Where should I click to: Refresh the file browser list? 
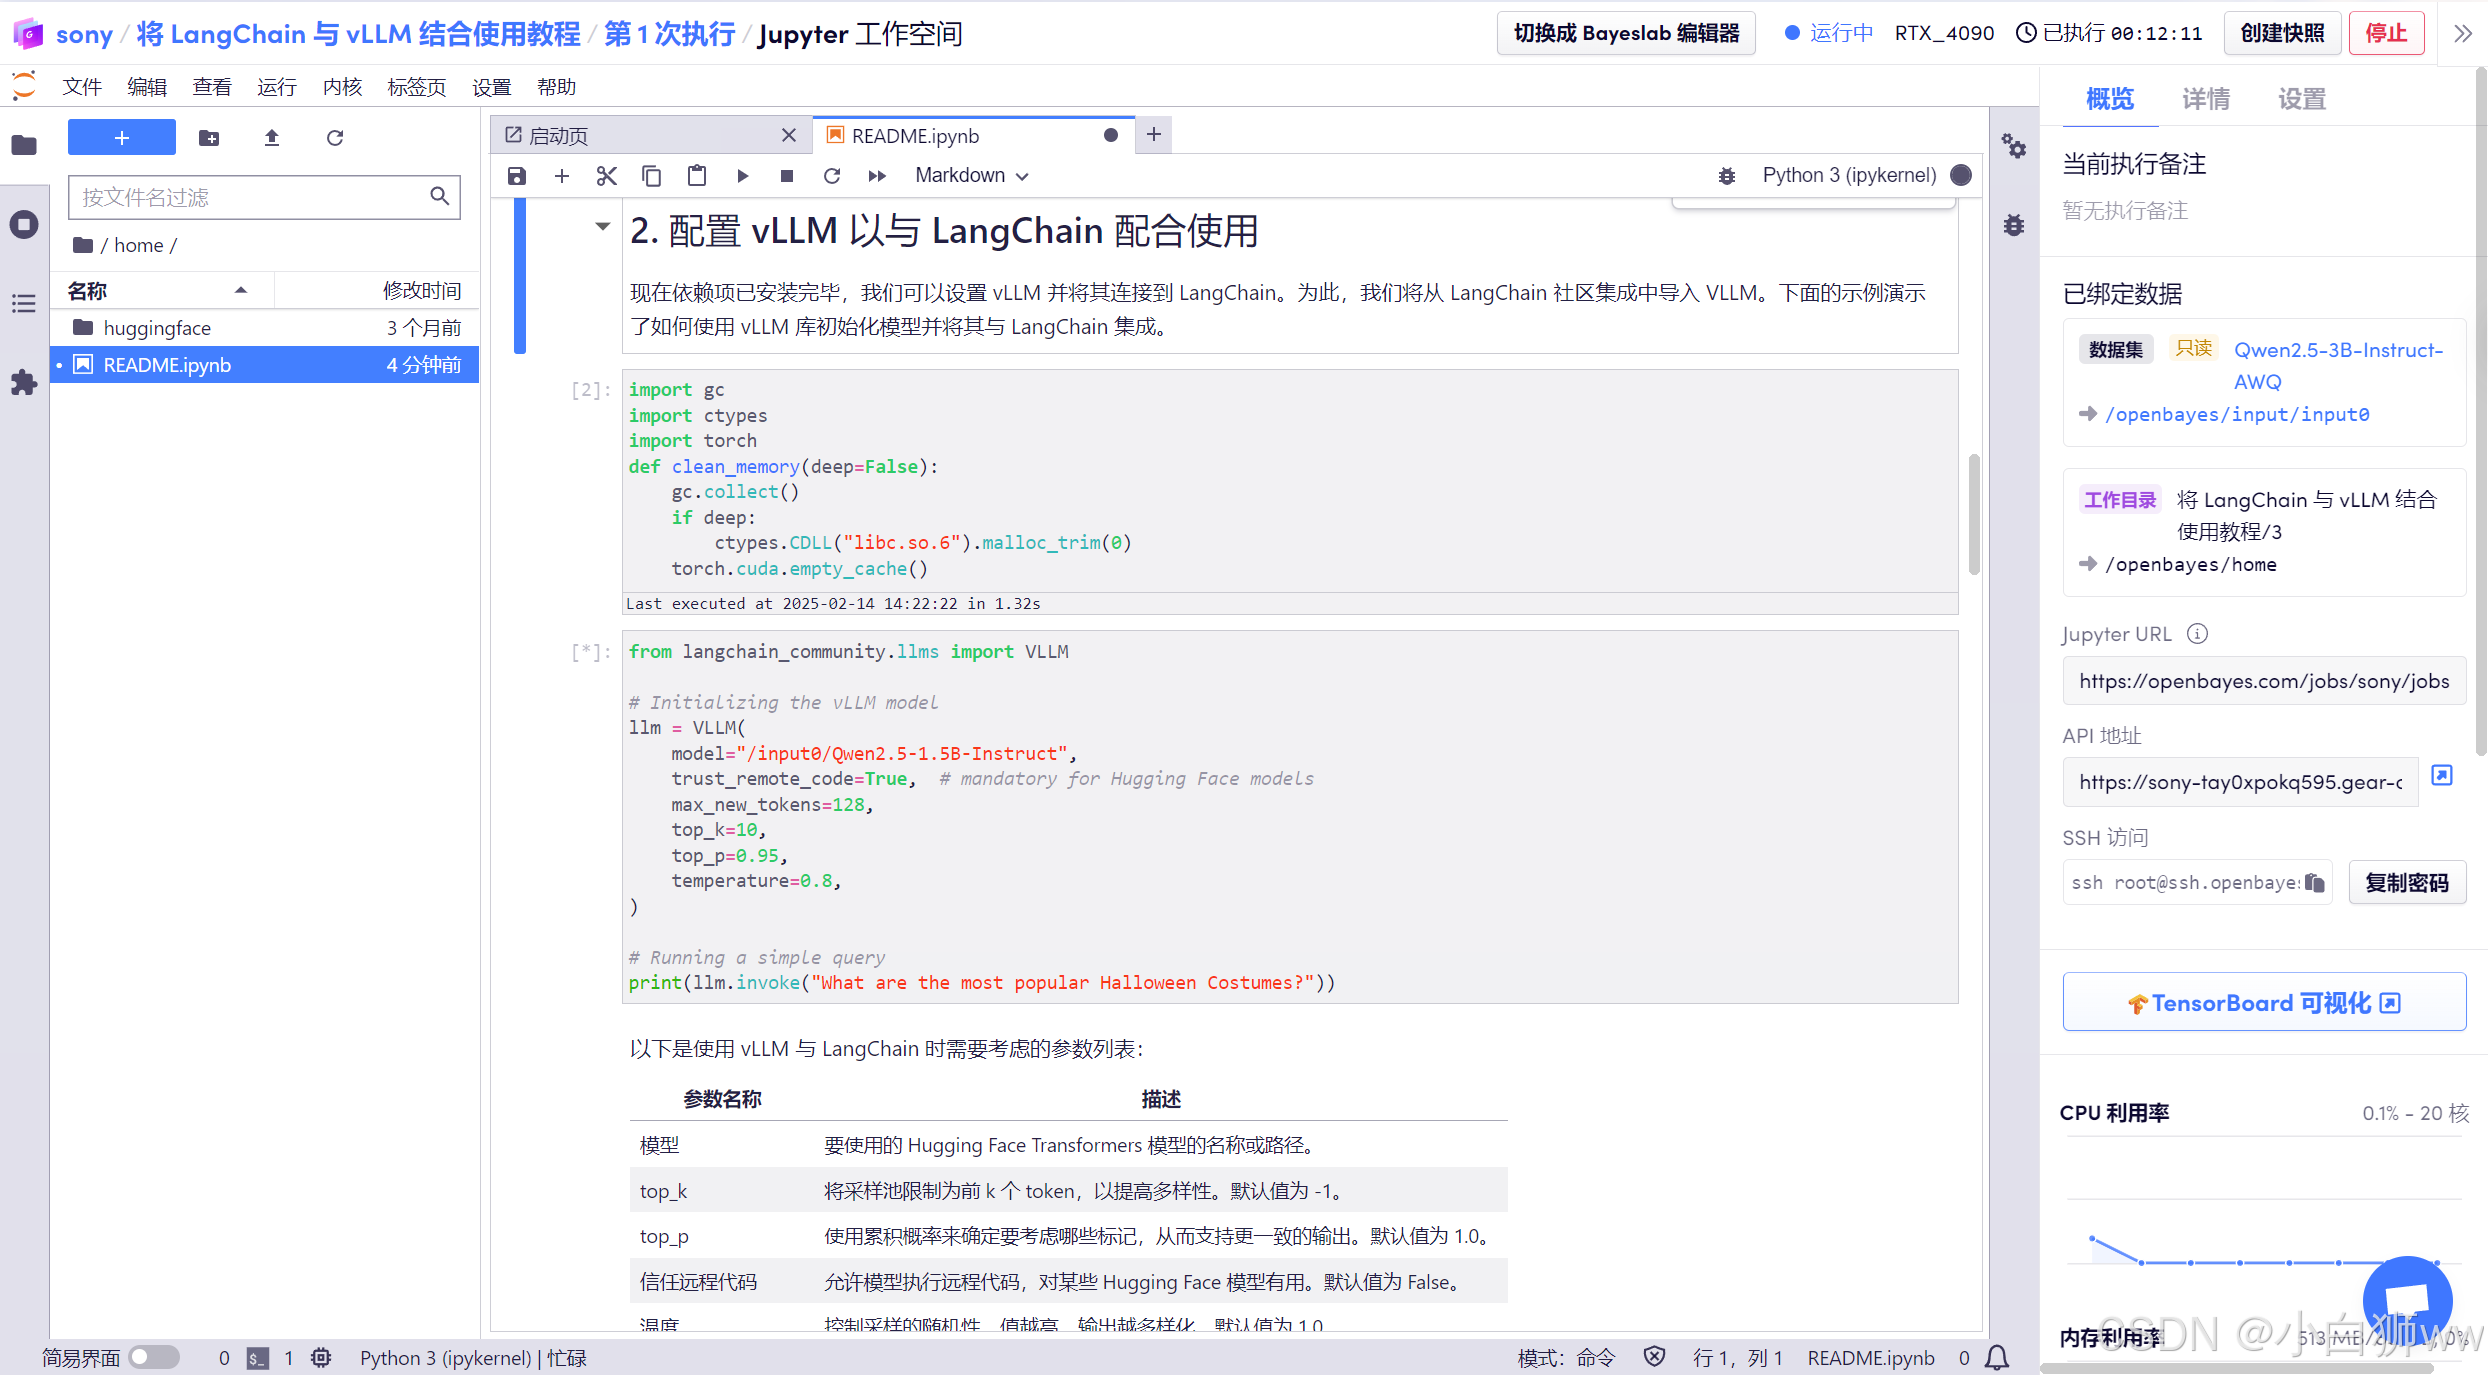(x=335, y=138)
